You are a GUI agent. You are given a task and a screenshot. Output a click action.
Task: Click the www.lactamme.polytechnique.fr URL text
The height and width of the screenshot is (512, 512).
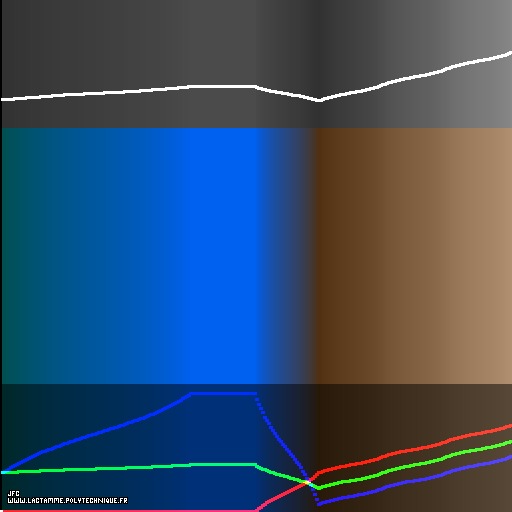click(x=67, y=501)
